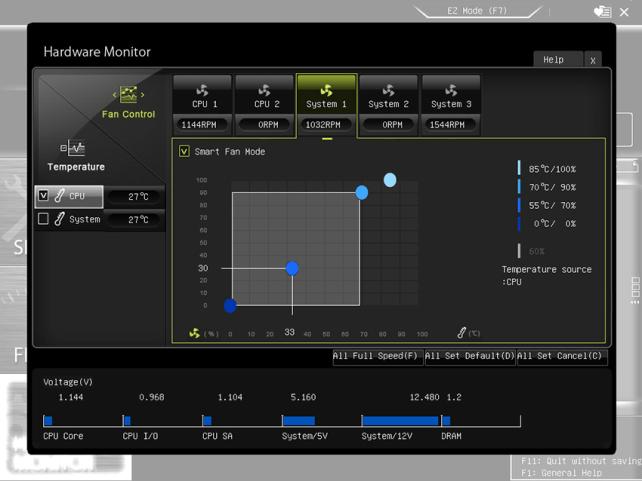Open the Fan Control section icon
The height and width of the screenshot is (481, 642).
[128, 94]
